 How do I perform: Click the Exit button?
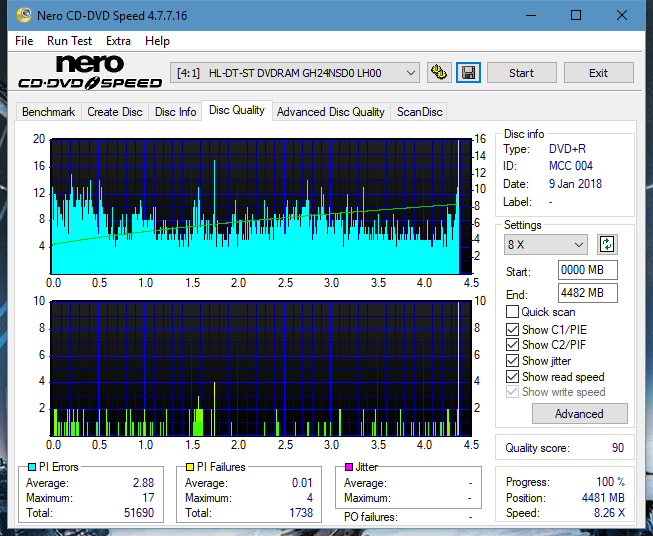(x=598, y=73)
